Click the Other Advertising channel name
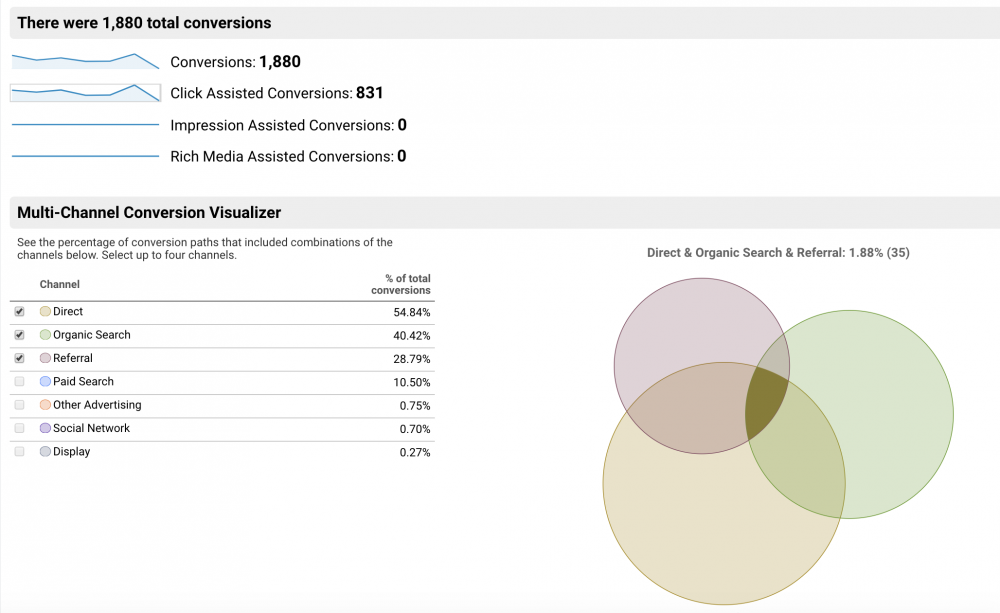Screen dimensions: 1000x613 [x=98, y=405]
